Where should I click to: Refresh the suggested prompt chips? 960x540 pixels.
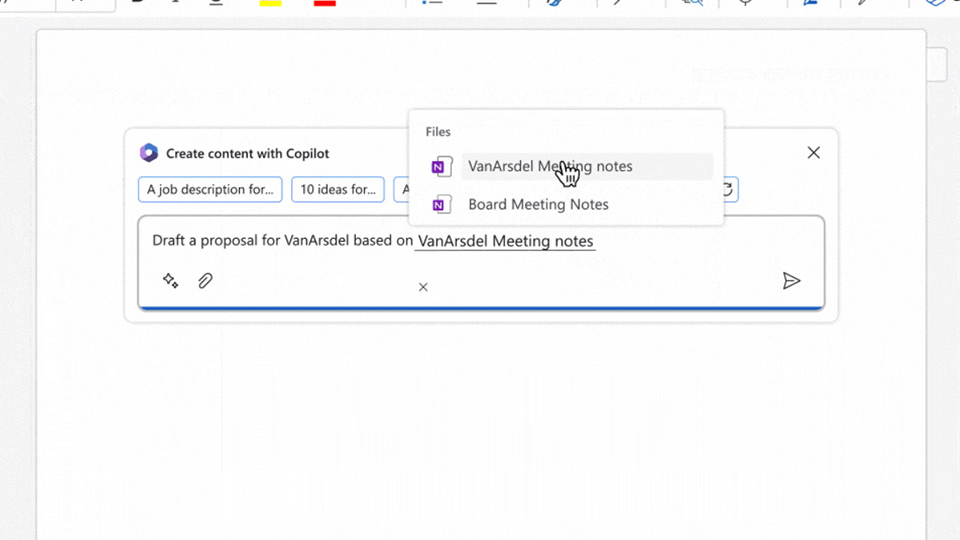728,189
